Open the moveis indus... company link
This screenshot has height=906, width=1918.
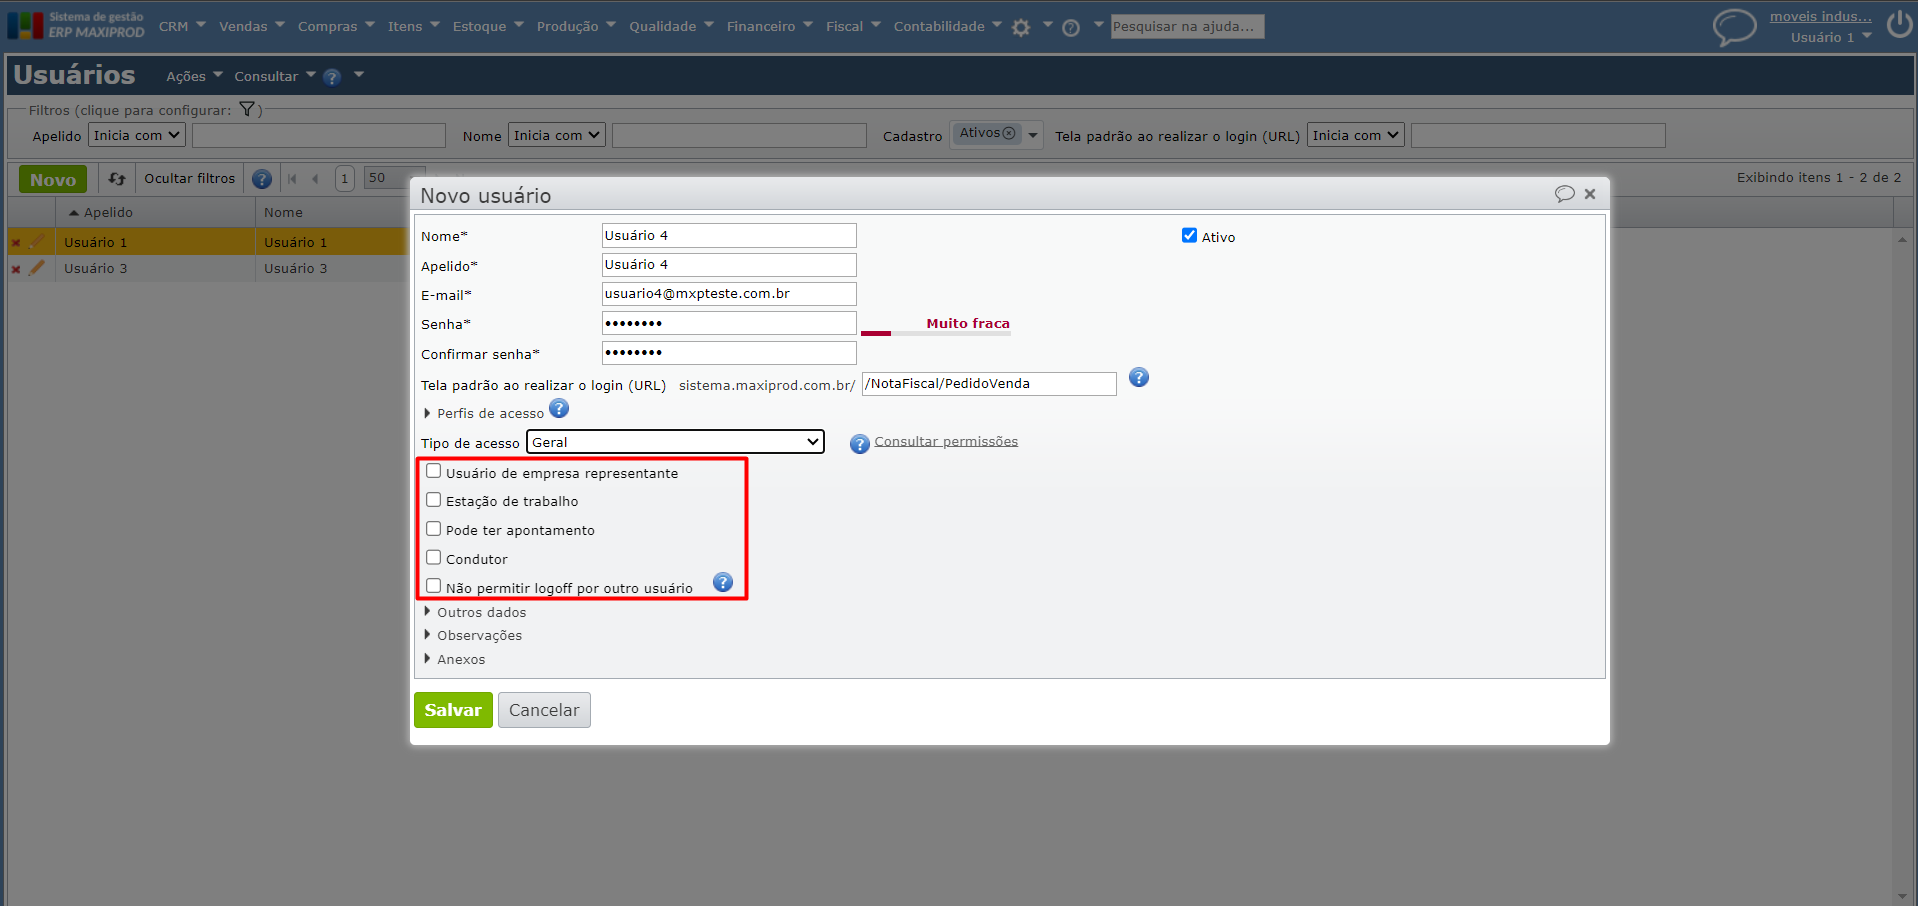click(1820, 16)
